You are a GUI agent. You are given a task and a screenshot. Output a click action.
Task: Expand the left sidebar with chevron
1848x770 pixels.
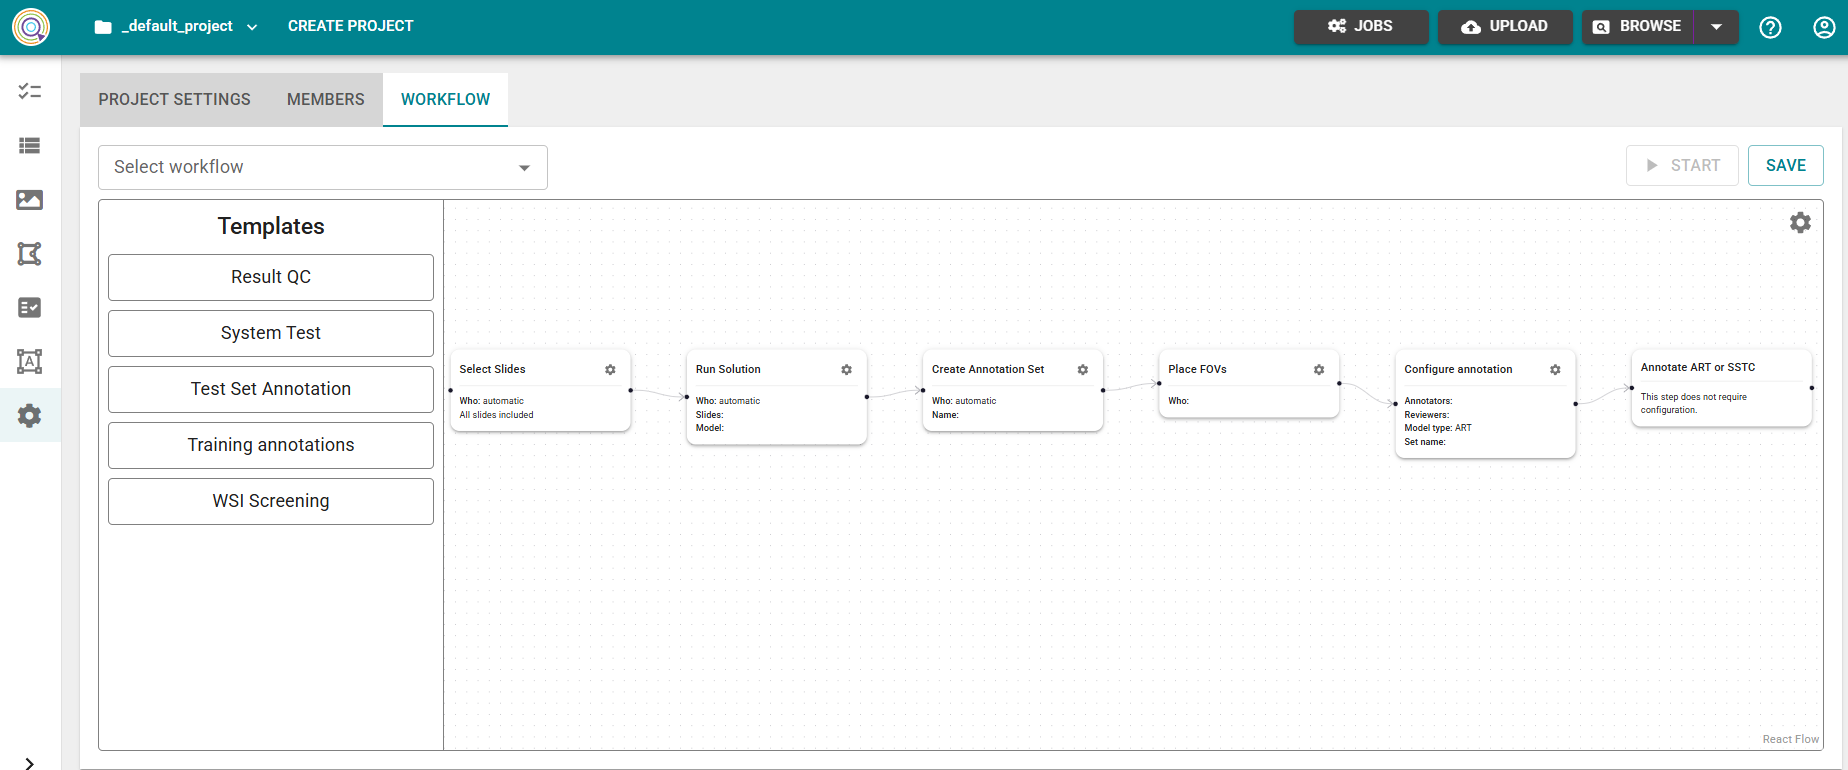30,763
